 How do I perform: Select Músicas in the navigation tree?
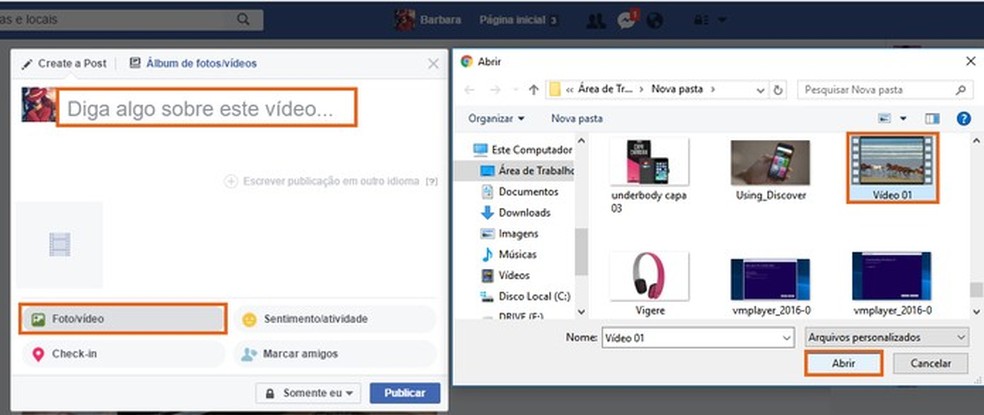pyautogui.click(x=508, y=254)
